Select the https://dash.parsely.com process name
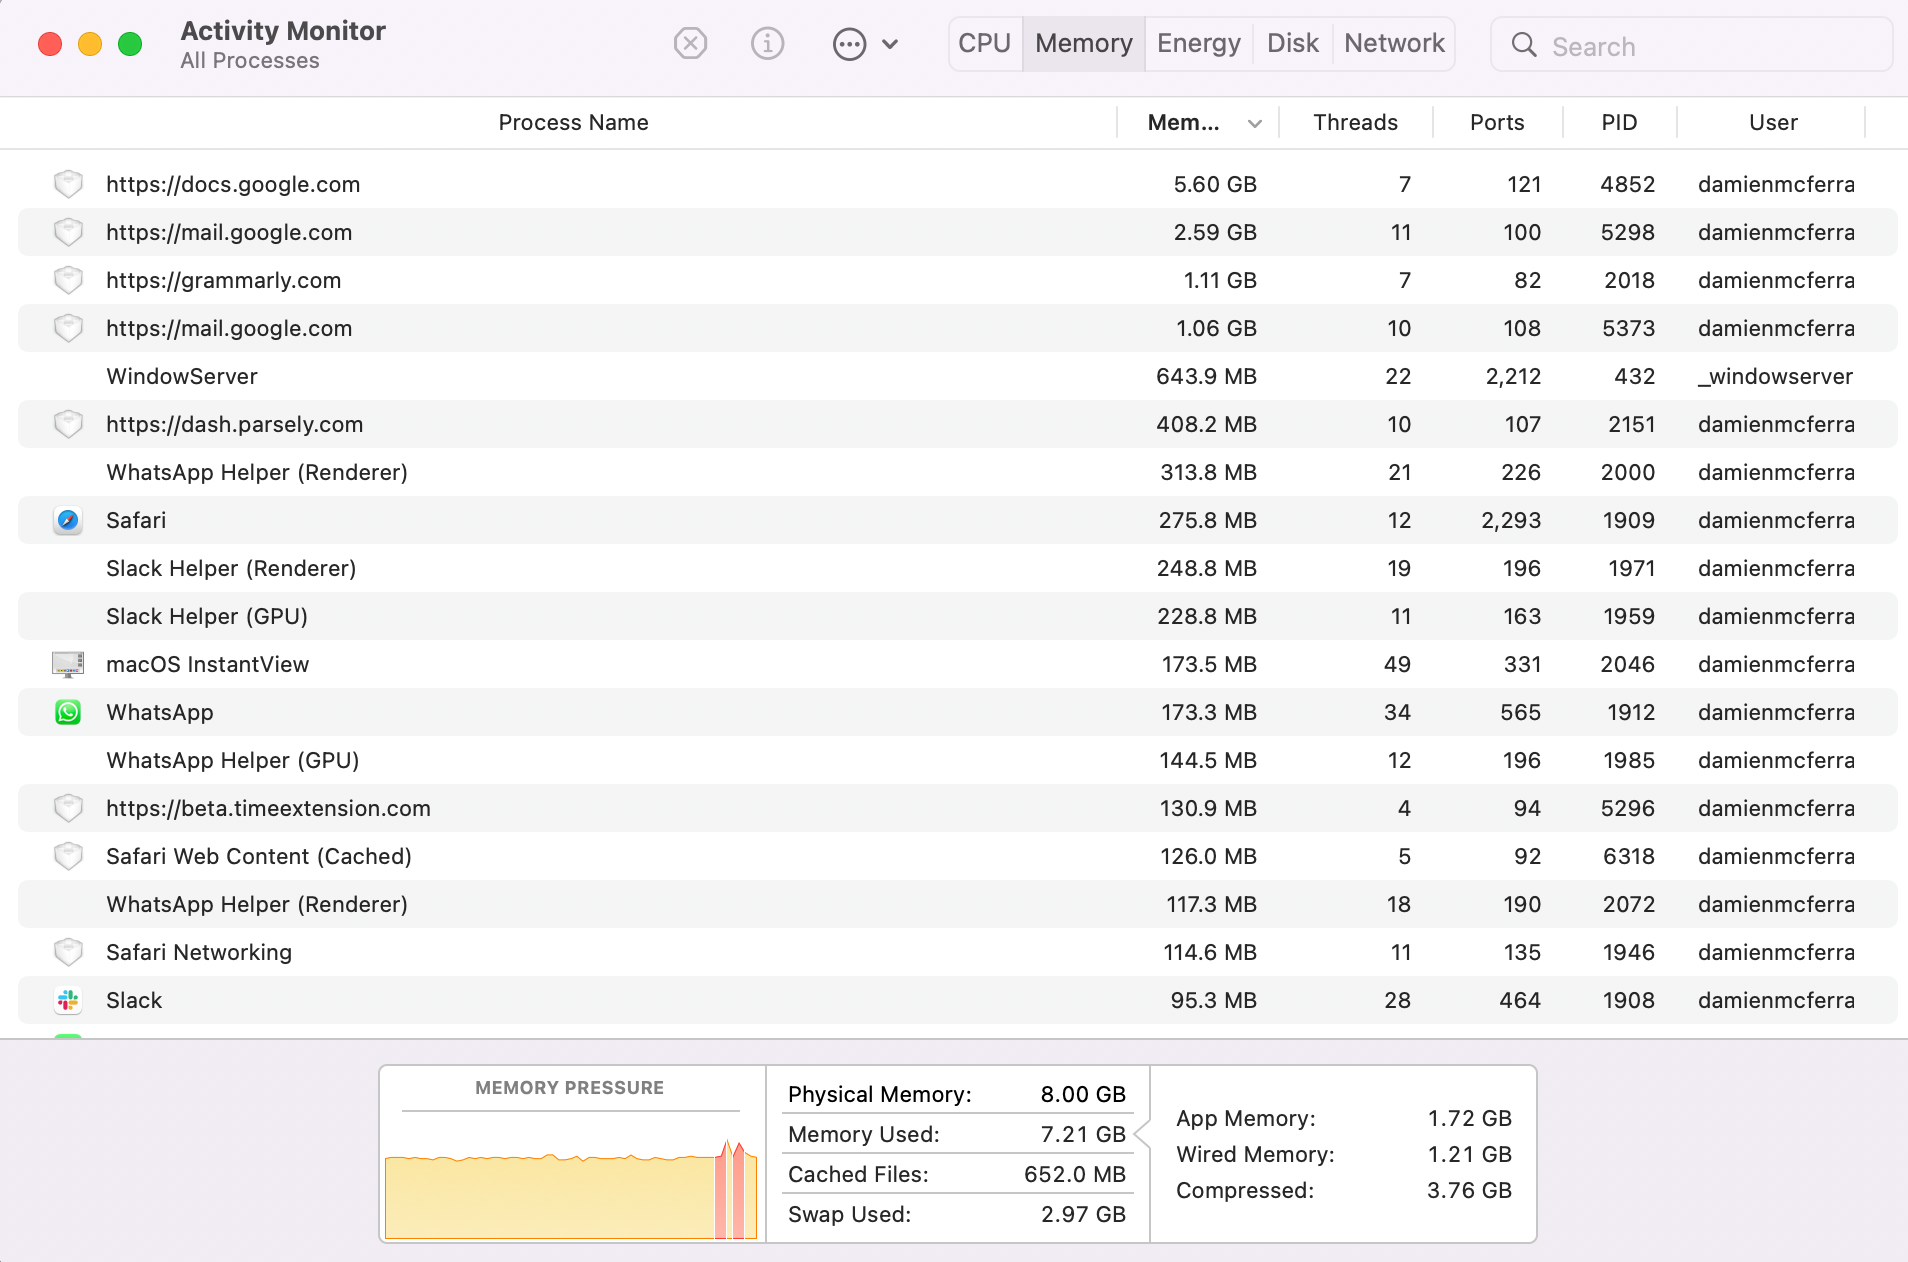Viewport: 1908px width, 1262px height. pyautogui.click(x=235, y=424)
